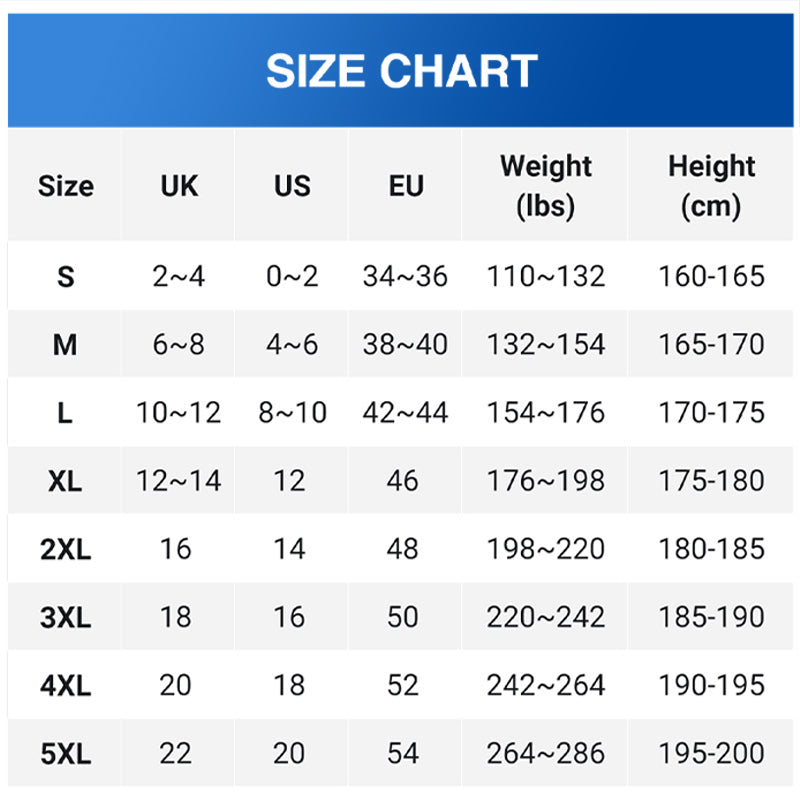Click the 12~14 UK size cell

pyautogui.click(x=179, y=481)
